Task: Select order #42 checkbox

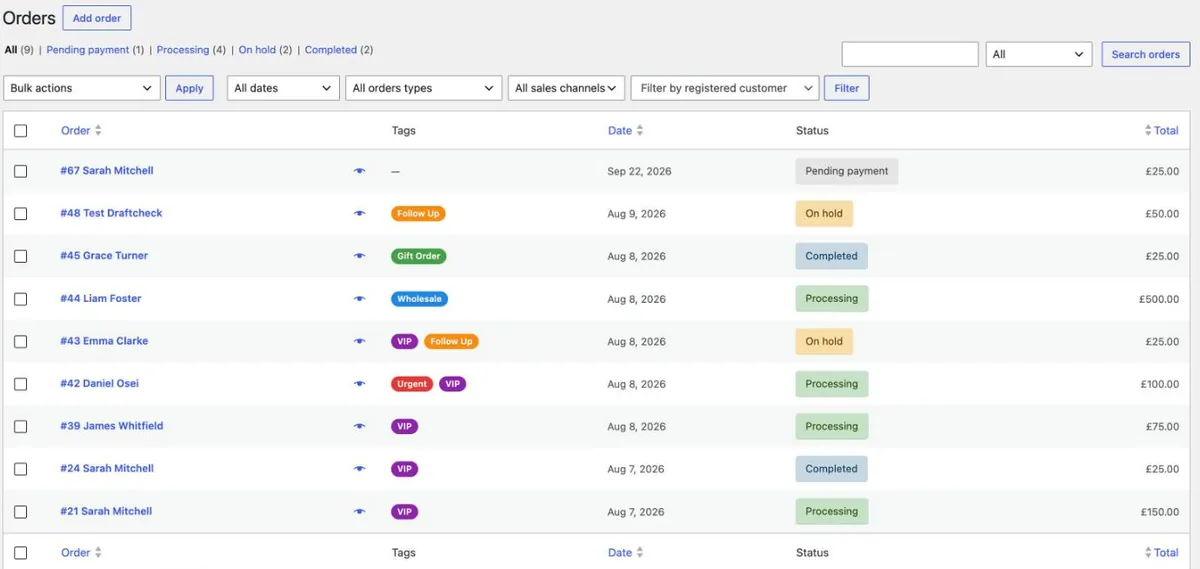Action: click(x=21, y=384)
